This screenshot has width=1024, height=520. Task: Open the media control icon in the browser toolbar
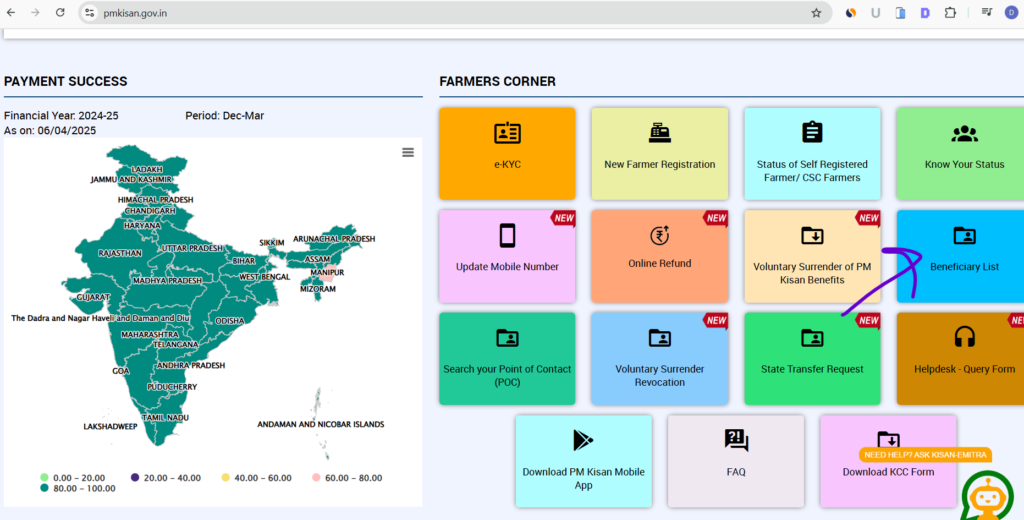tap(987, 12)
